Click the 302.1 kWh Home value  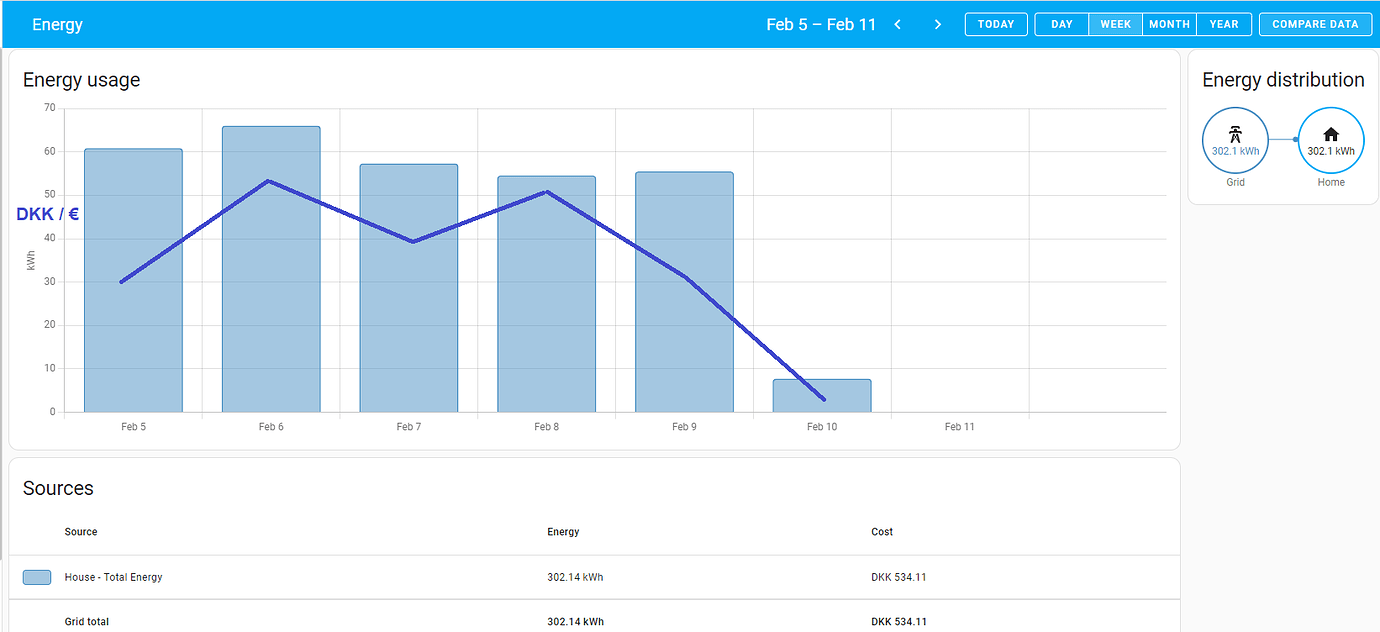1331,152
